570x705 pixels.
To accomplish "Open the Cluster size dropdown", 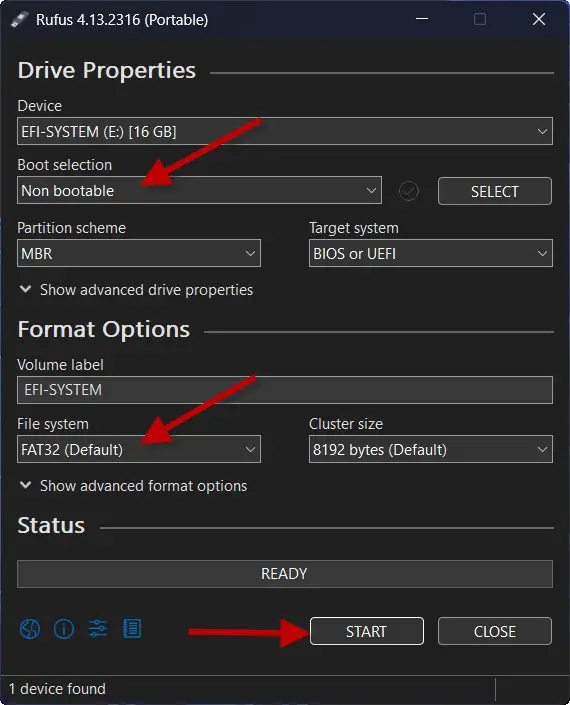I will point(431,449).
